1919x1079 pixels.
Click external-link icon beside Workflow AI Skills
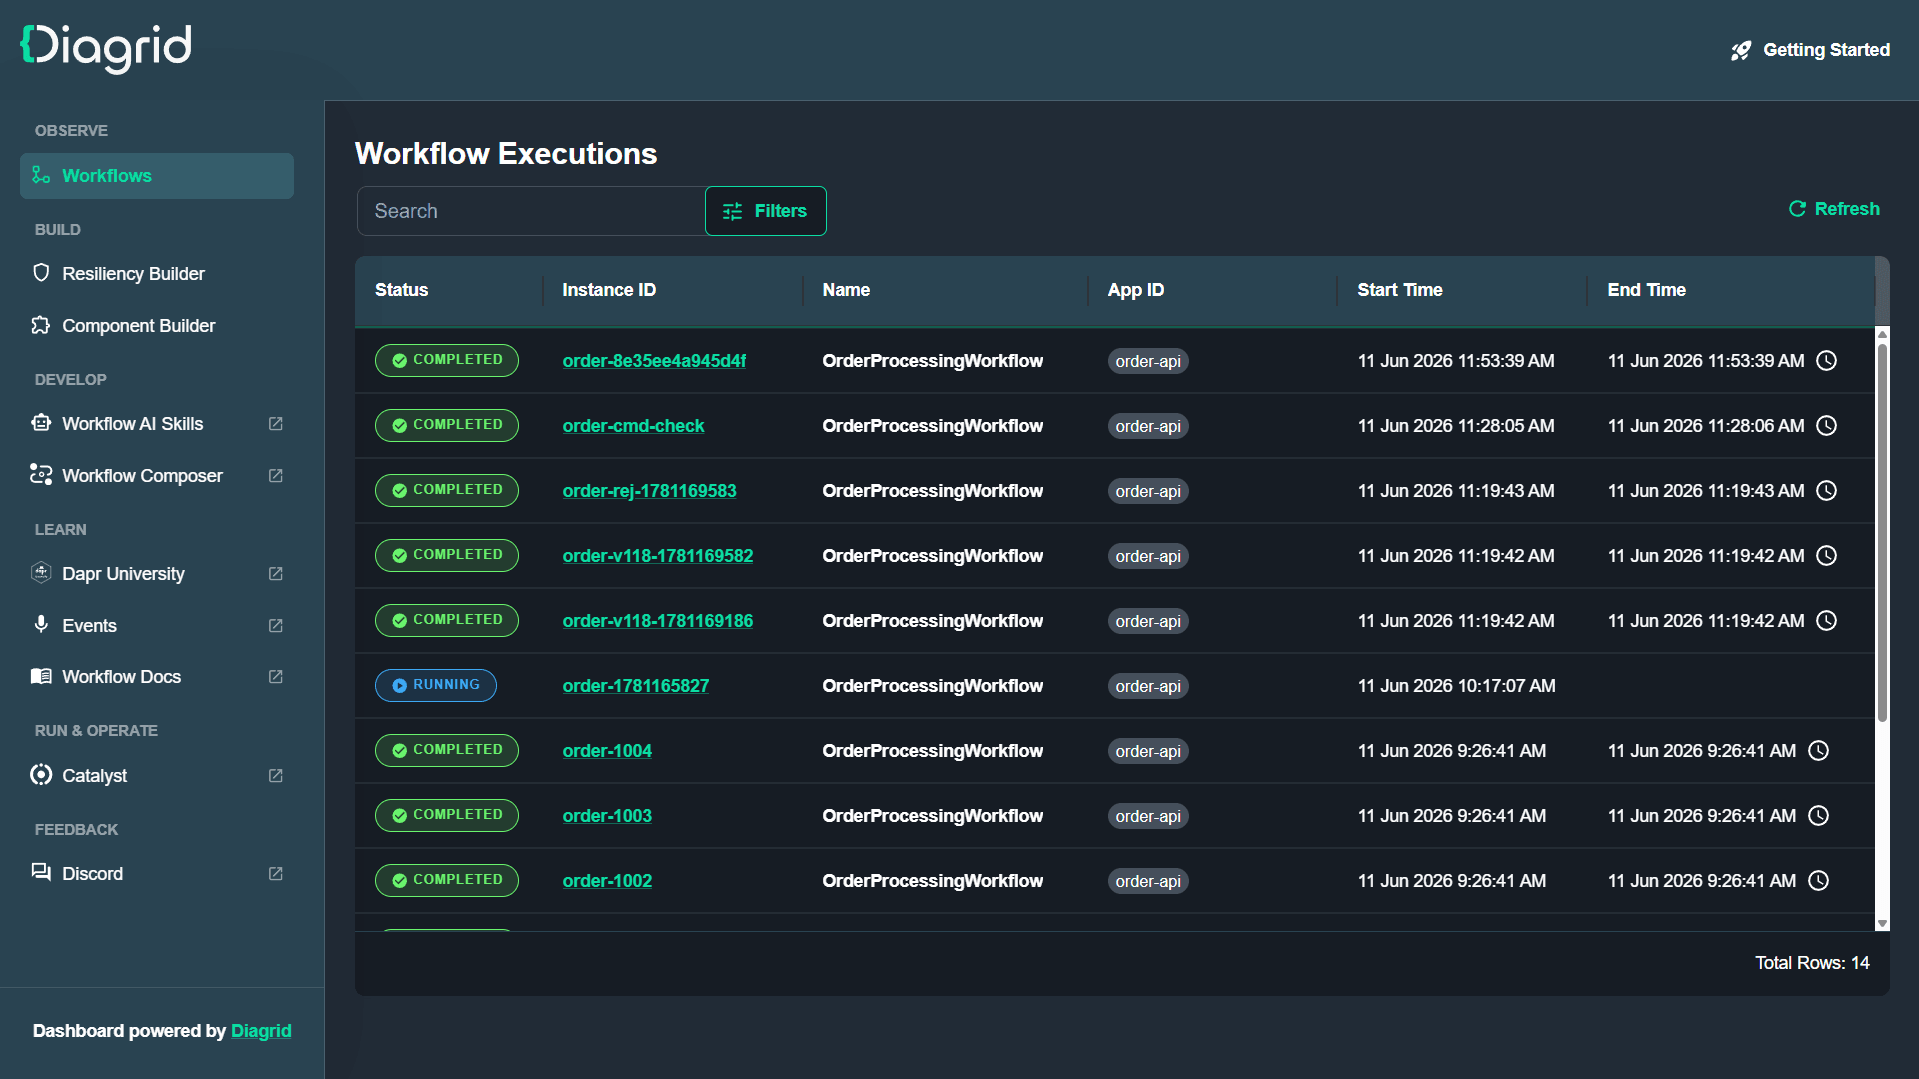276,424
